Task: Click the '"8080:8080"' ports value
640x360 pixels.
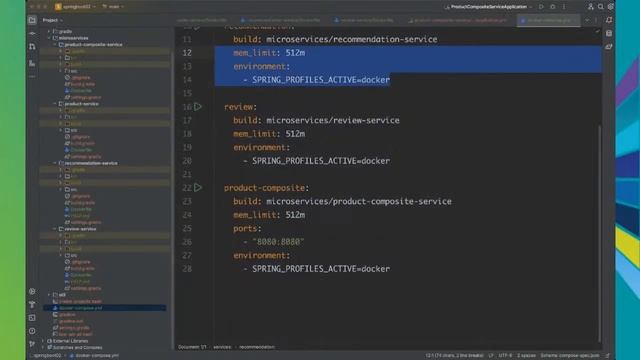Action: (x=278, y=242)
